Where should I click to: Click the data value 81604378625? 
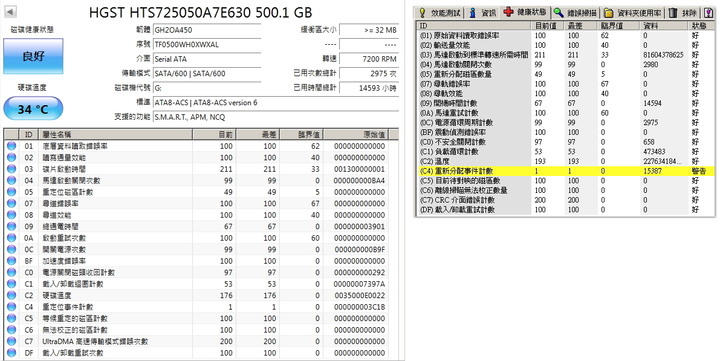(x=663, y=55)
